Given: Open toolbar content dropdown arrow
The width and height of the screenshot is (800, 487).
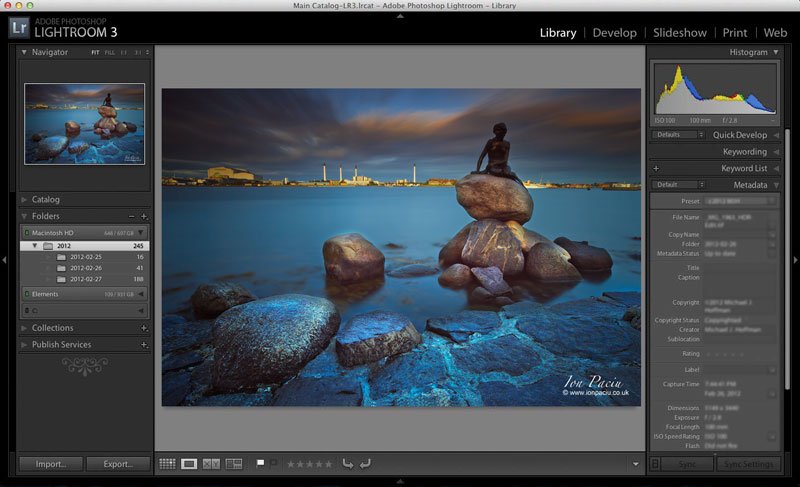Looking at the screenshot, I should (x=635, y=464).
